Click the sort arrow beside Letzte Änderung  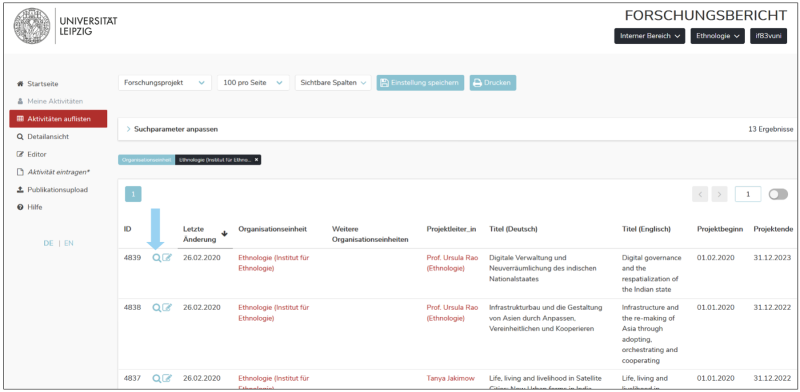point(224,234)
